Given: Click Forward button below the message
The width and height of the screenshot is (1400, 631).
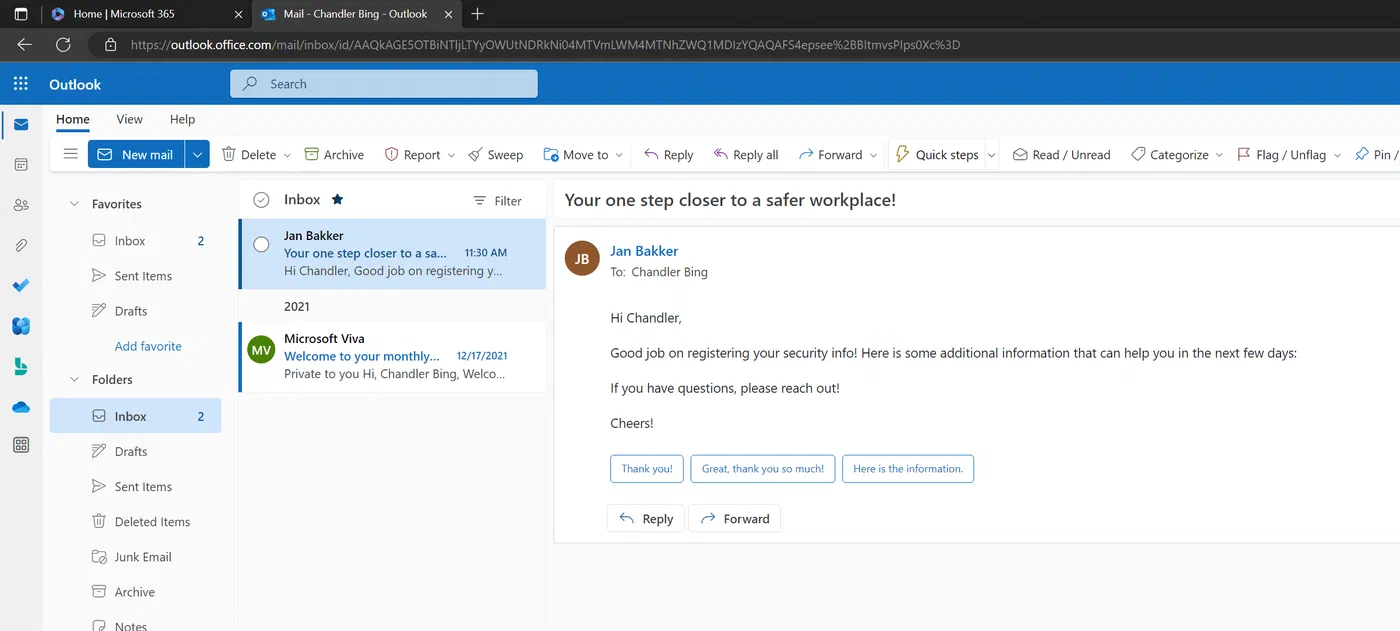Looking at the screenshot, I should pyautogui.click(x=735, y=518).
